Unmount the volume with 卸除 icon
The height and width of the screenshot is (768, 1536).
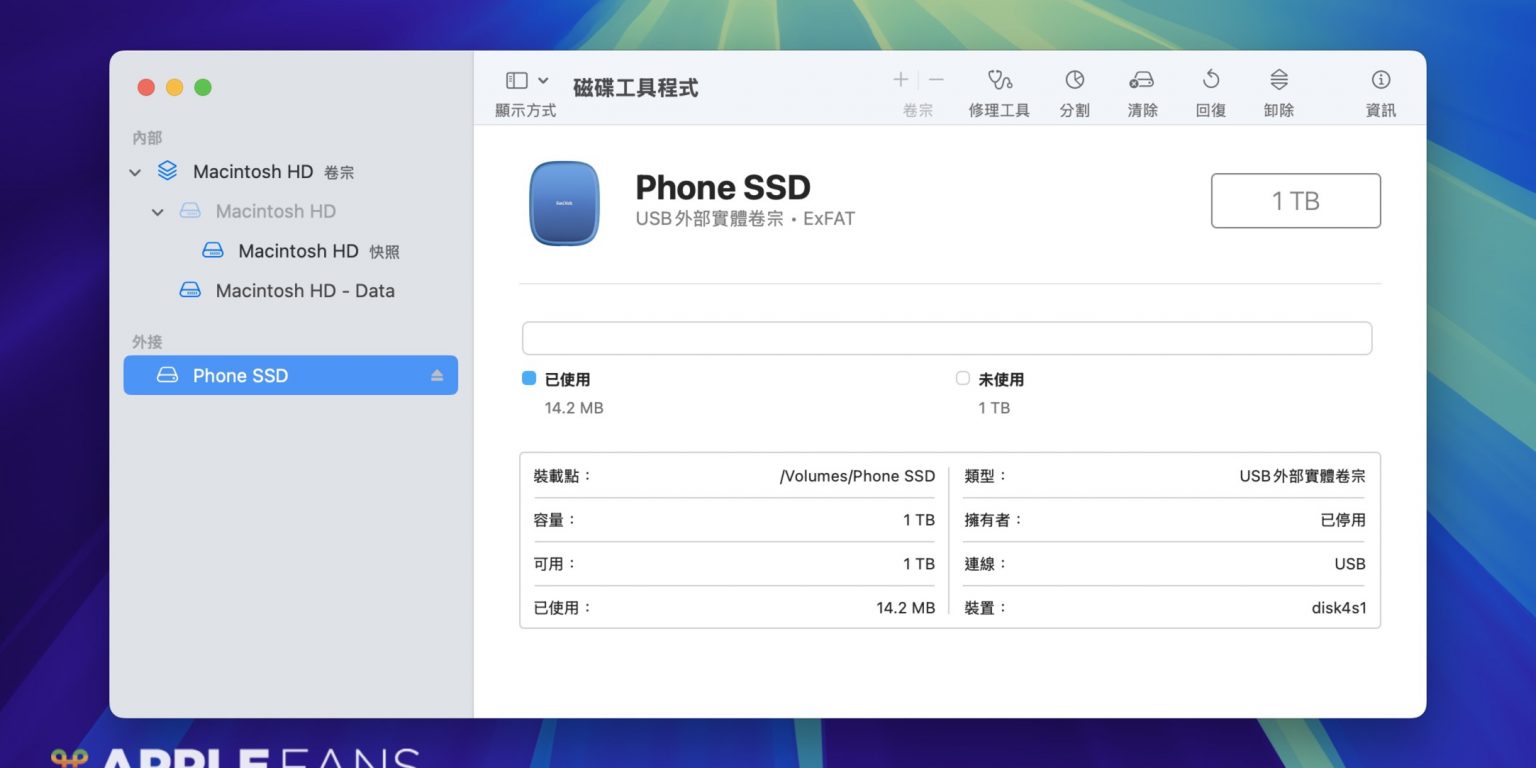[x=1278, y=80]
